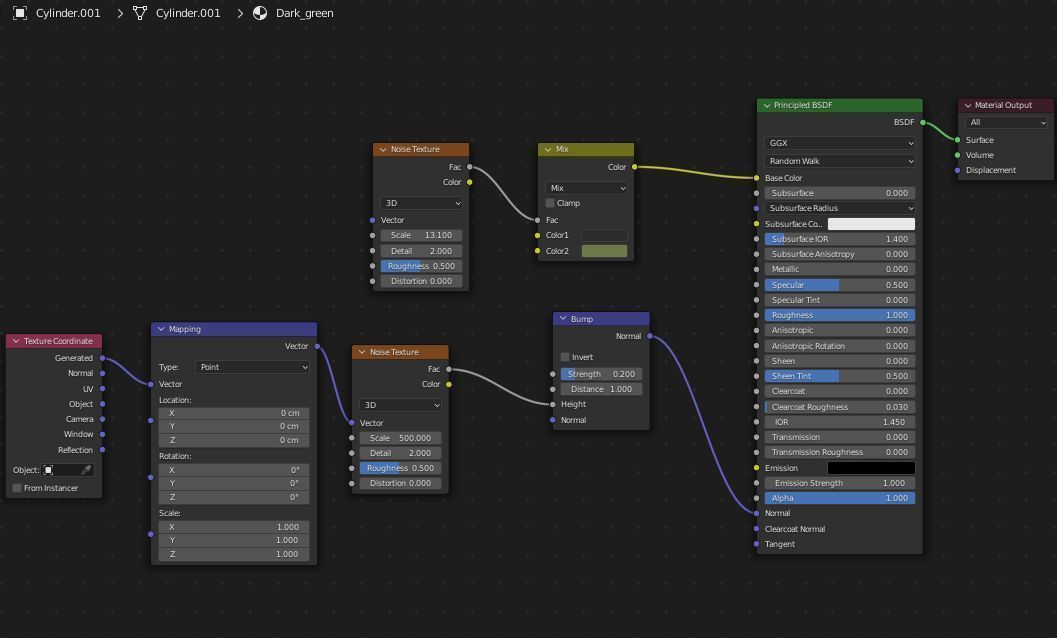Click the Location X field in Mapping
The image size is (1057, 638).
pyautogui.click(x=234, y=413)
